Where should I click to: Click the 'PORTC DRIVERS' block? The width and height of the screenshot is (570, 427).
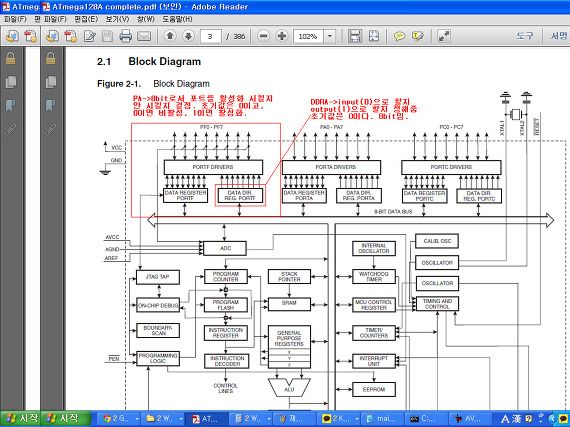pyautogui.click(x=451, y=167)
